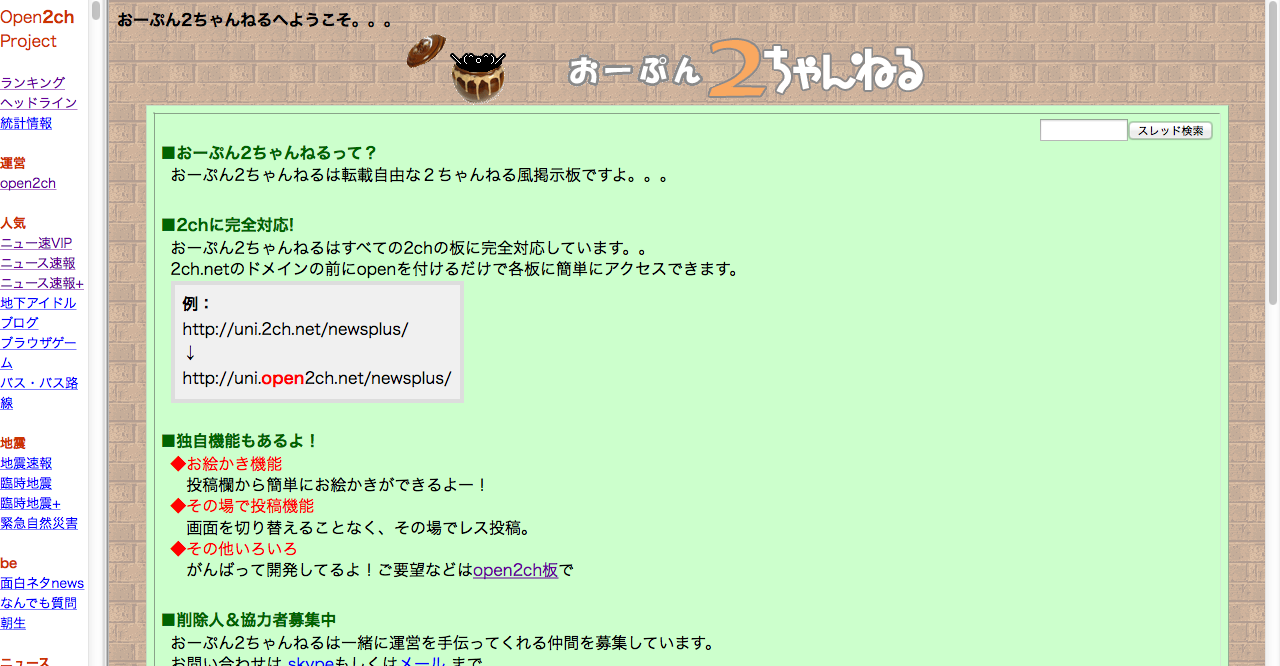Open the ランキング link in sidebar

point(33,83)
